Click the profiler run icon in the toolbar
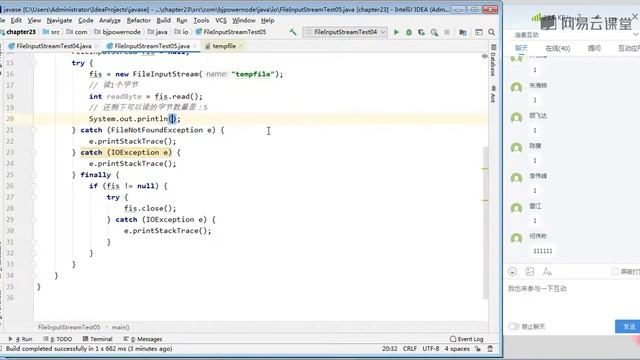The height and width of the screenshot is (360, 640). [x=434, y=32]
